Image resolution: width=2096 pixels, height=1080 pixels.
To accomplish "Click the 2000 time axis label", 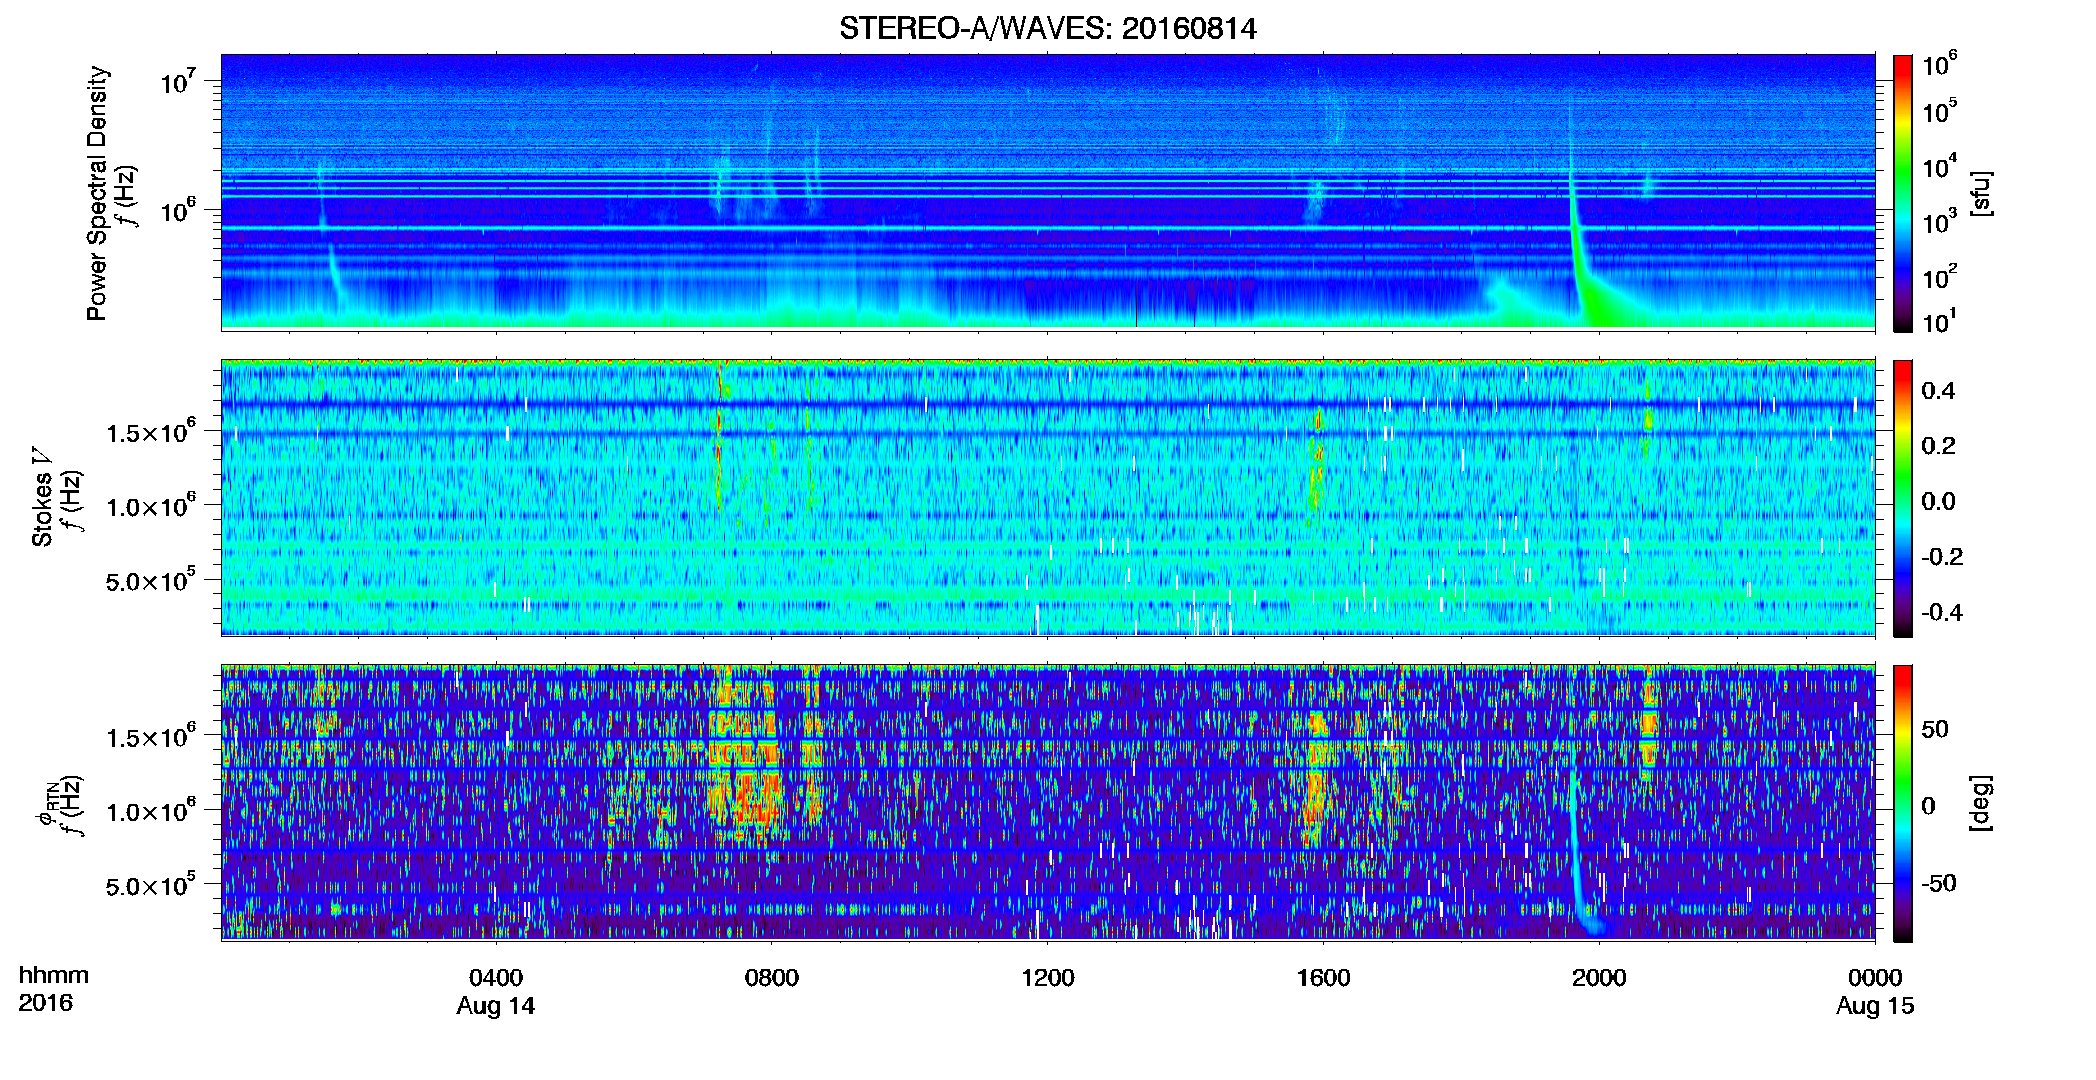I will [1599, 978].
